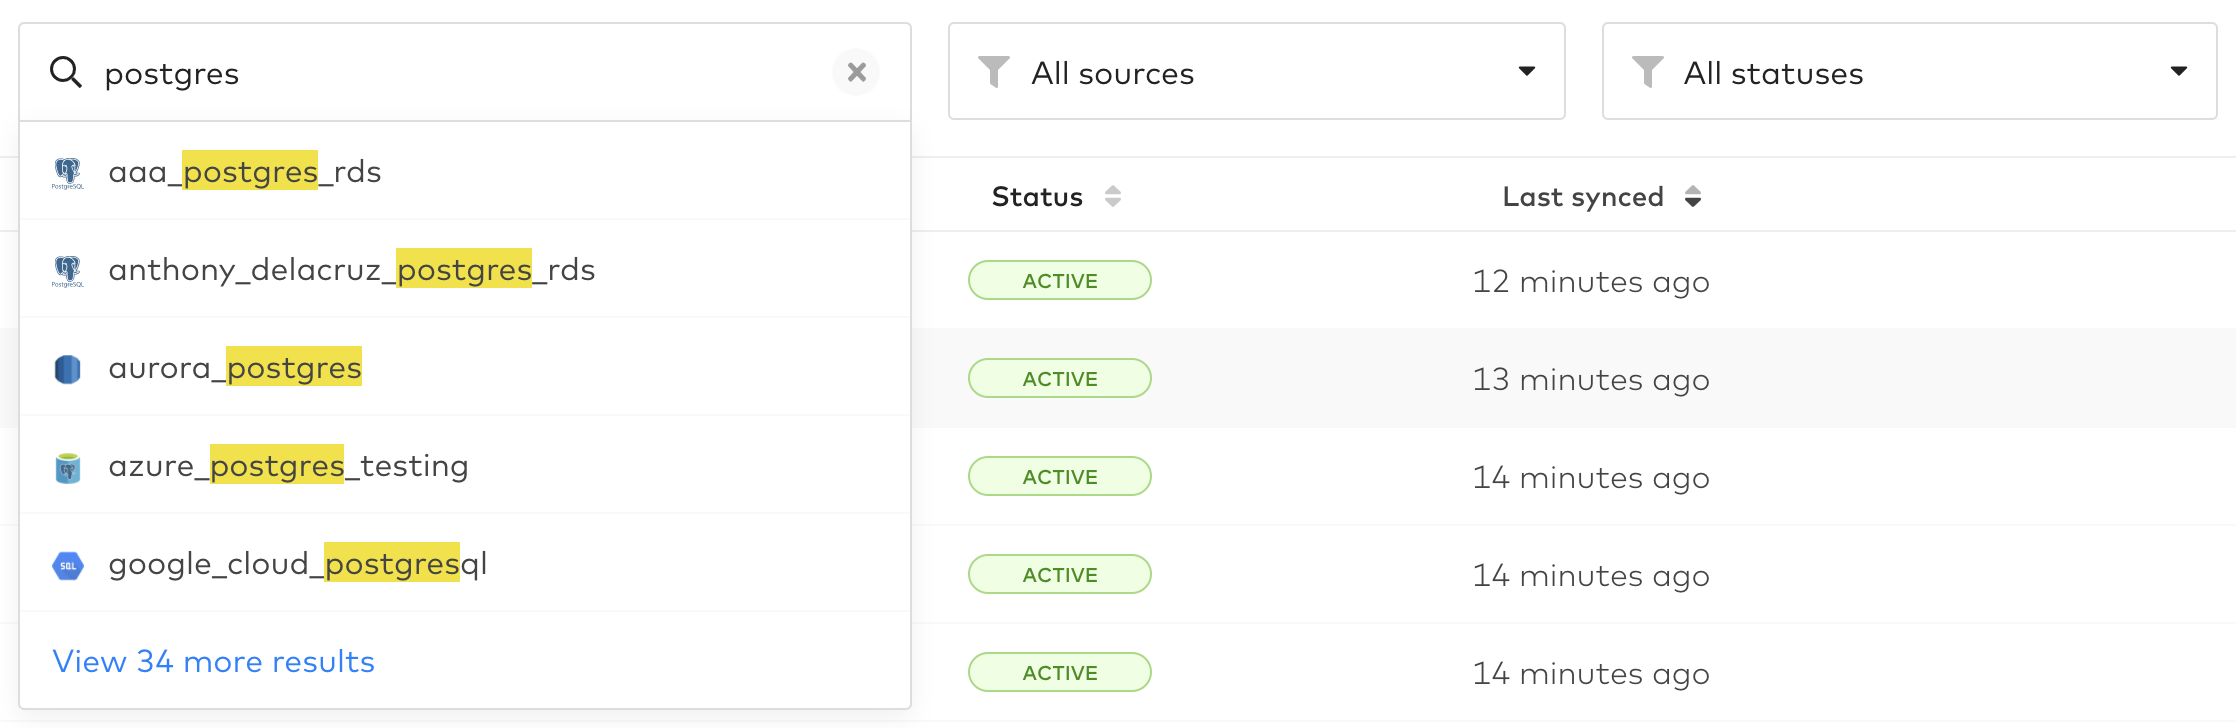Open google_cloud_postgresql result
Screen dimensions: 2236x728
465,563
